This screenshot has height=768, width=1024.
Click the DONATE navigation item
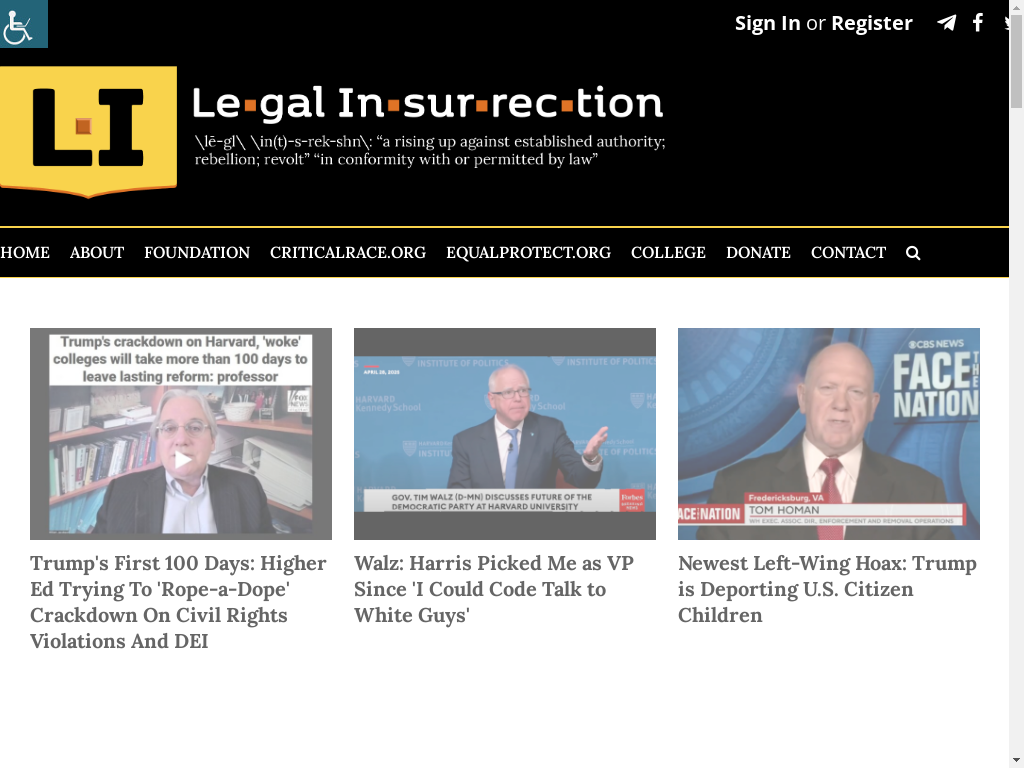point(758,253)
